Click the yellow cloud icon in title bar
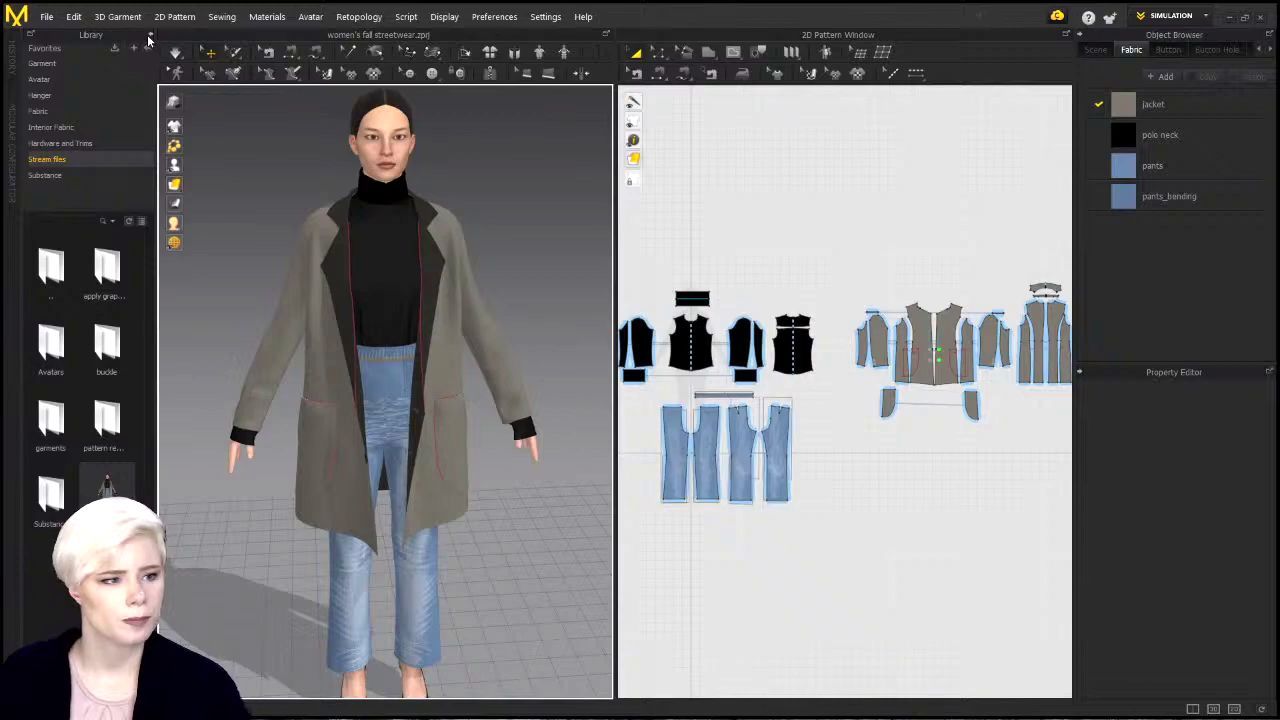The height and width of the screenshot is (720, 1280). tap(1057, 16)
